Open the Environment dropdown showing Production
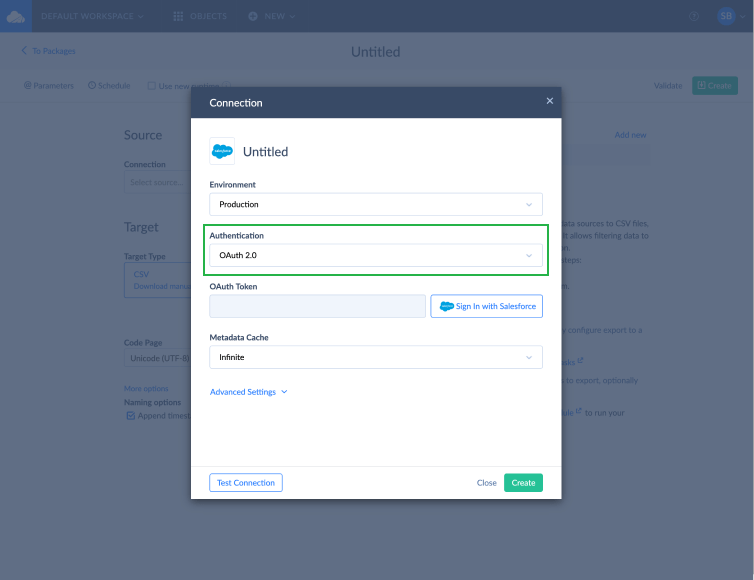Viewport: 754px width, 580px height. pyautogui.click(x=376, y=204)
